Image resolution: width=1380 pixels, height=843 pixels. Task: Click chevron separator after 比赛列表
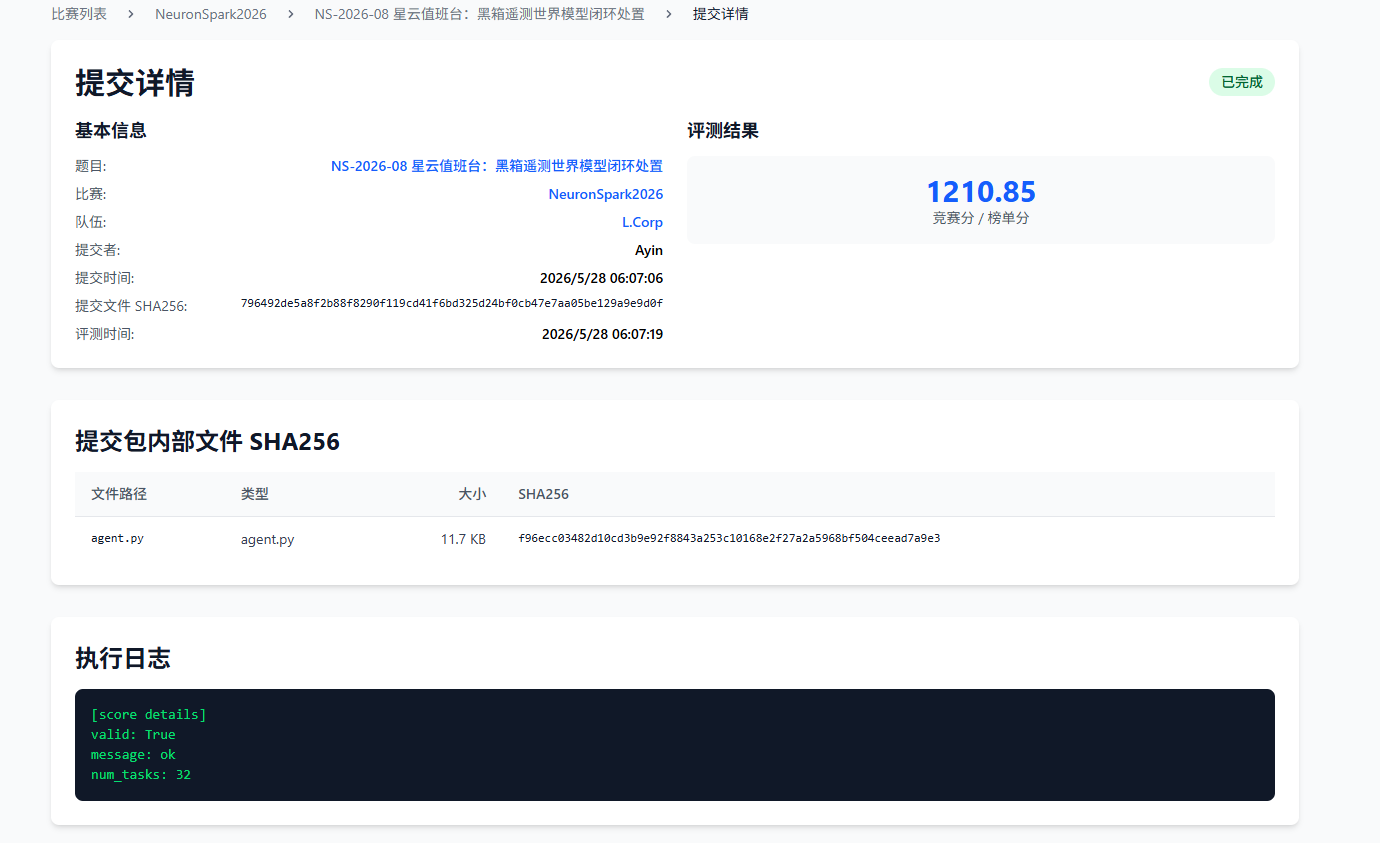click(131, 14)
